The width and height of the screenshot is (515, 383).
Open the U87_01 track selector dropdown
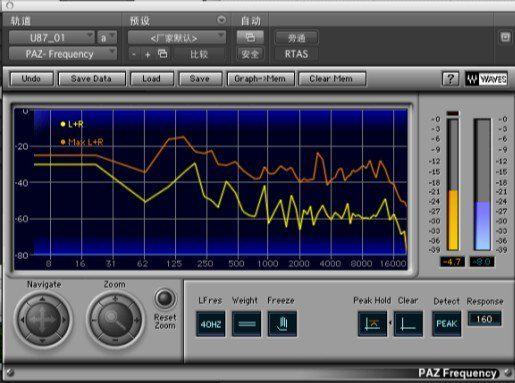click(x=51, y=38)
